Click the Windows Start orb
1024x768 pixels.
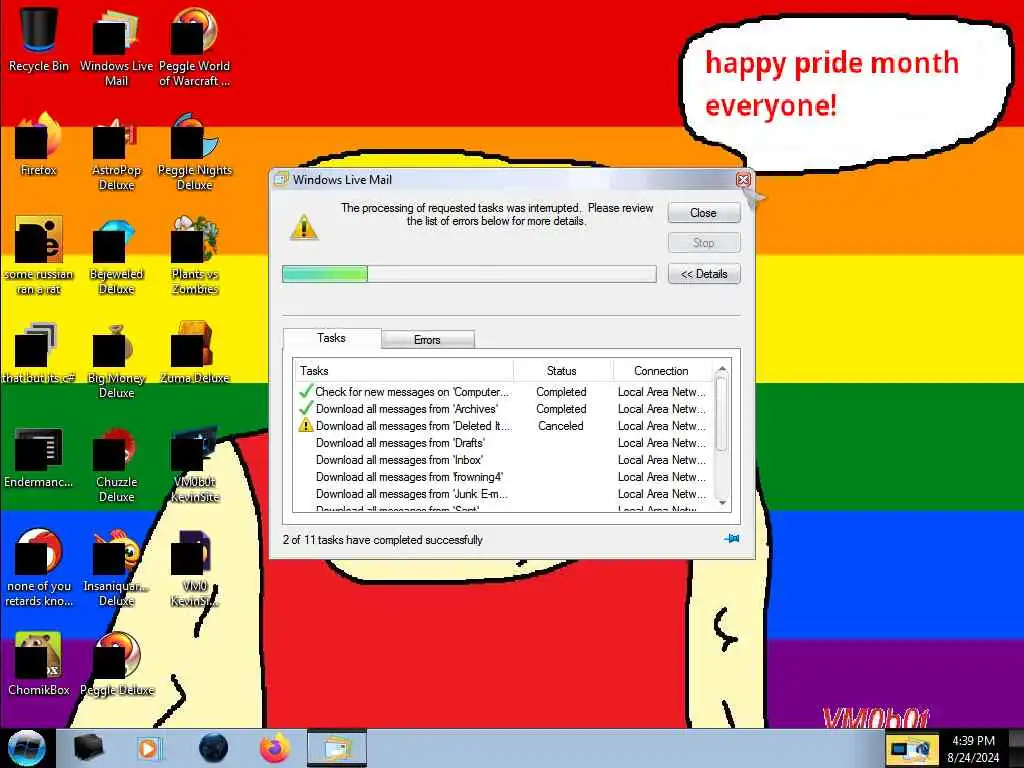(27, 748)
